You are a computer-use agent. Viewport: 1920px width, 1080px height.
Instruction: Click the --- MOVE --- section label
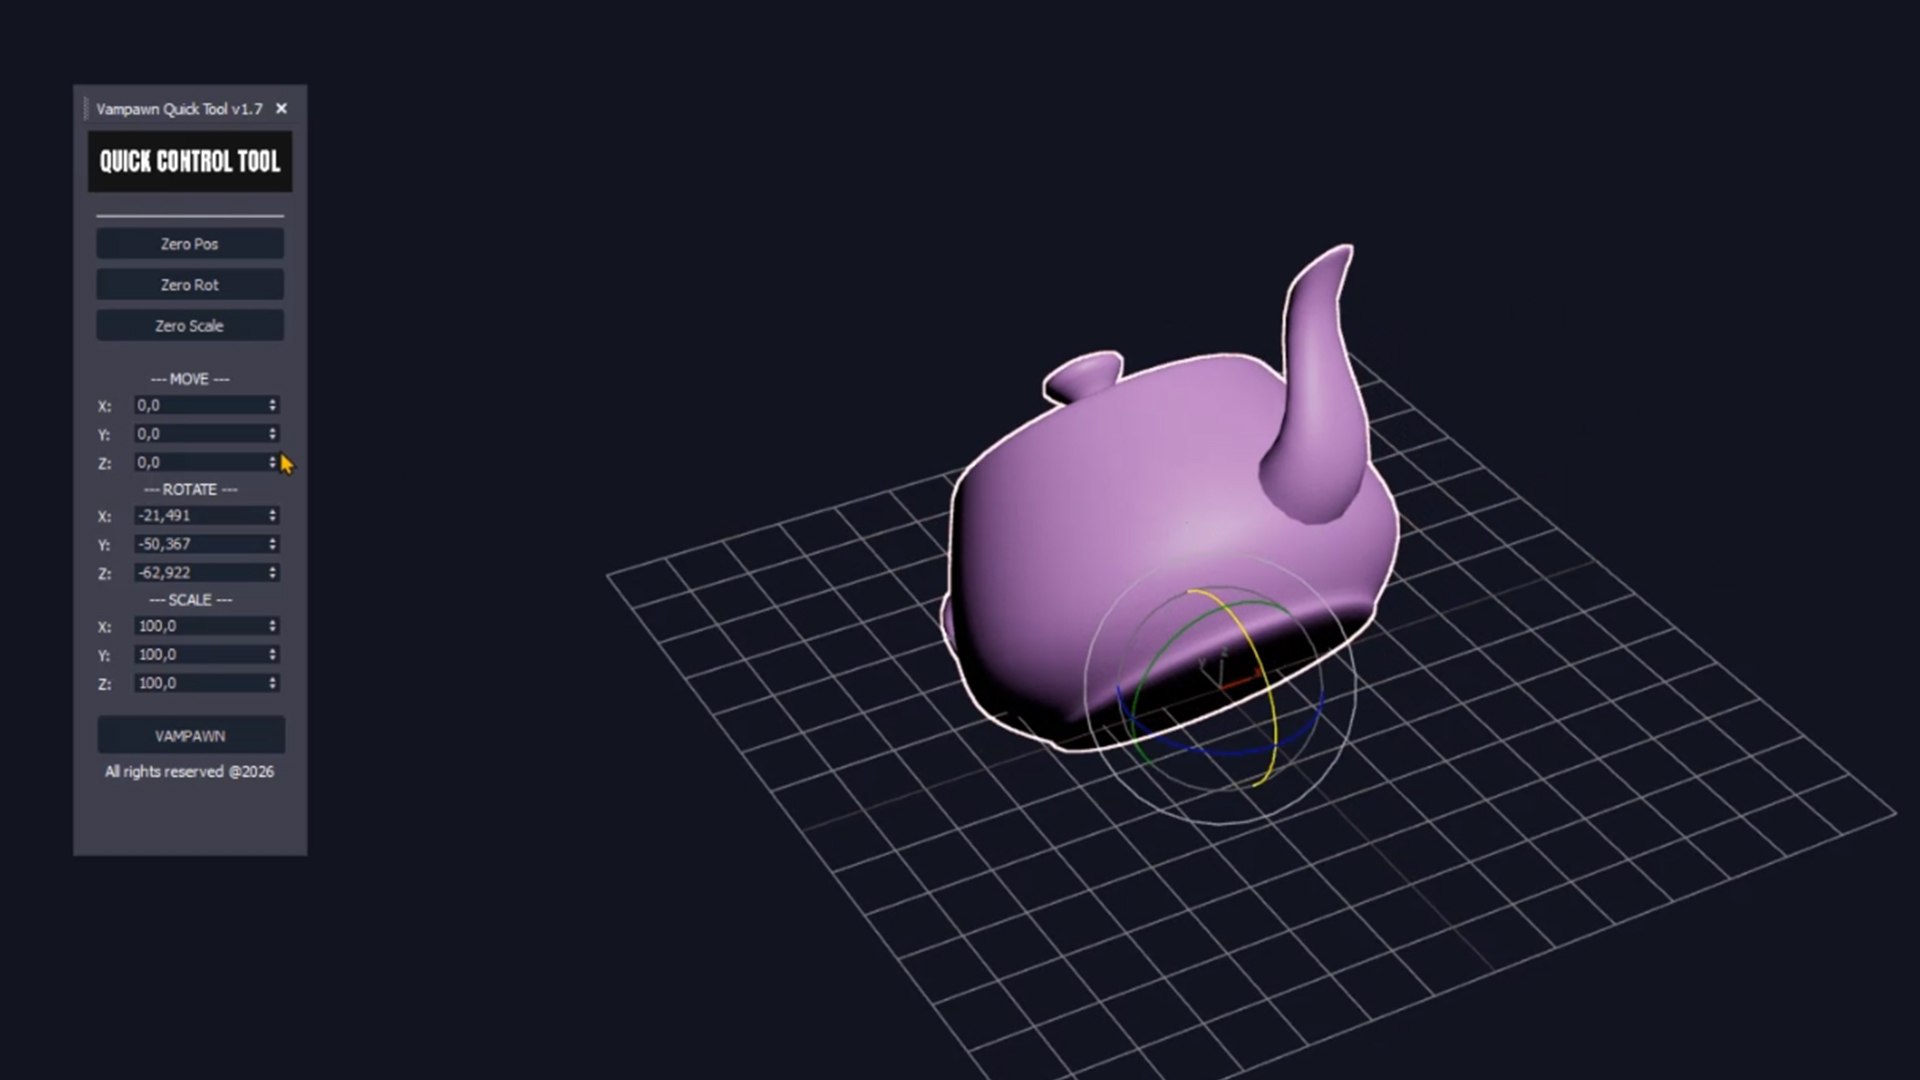click(x=190, y=379)
